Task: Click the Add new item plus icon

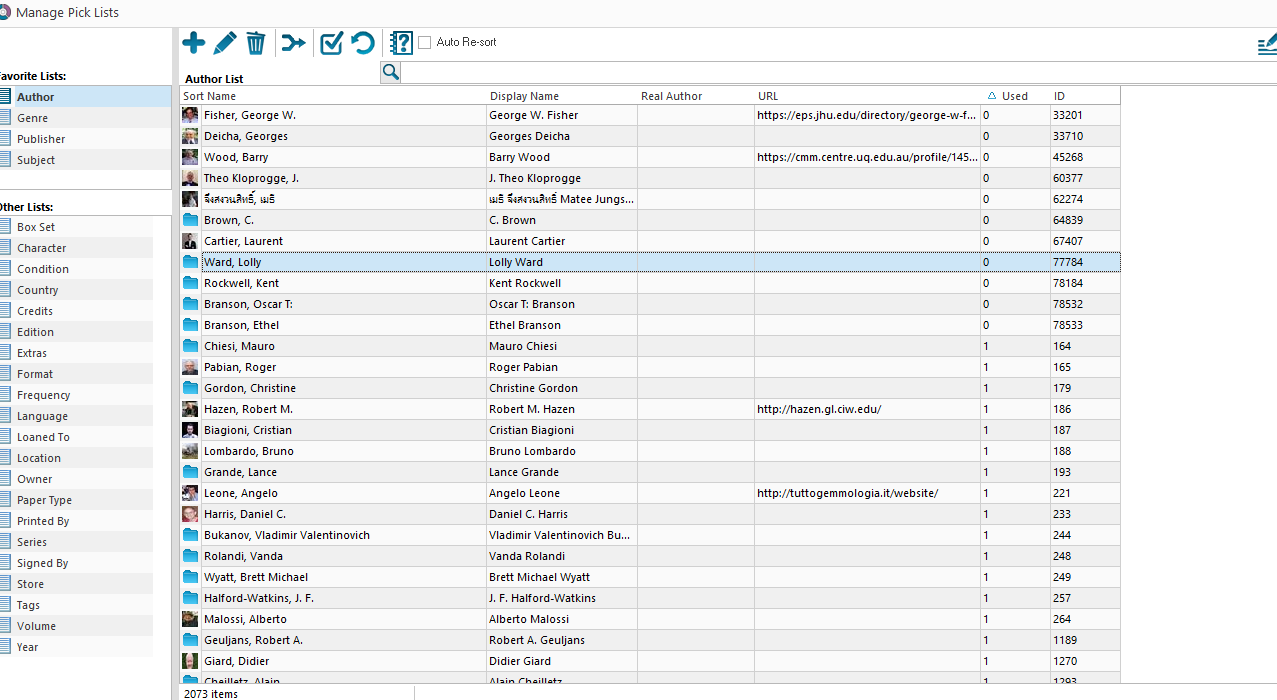Action: coord(194,43)
